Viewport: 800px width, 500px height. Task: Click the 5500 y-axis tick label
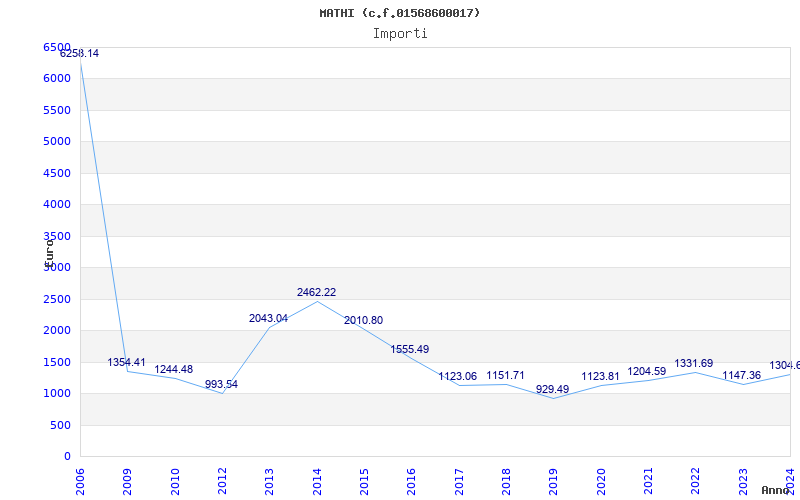point(57,110)
